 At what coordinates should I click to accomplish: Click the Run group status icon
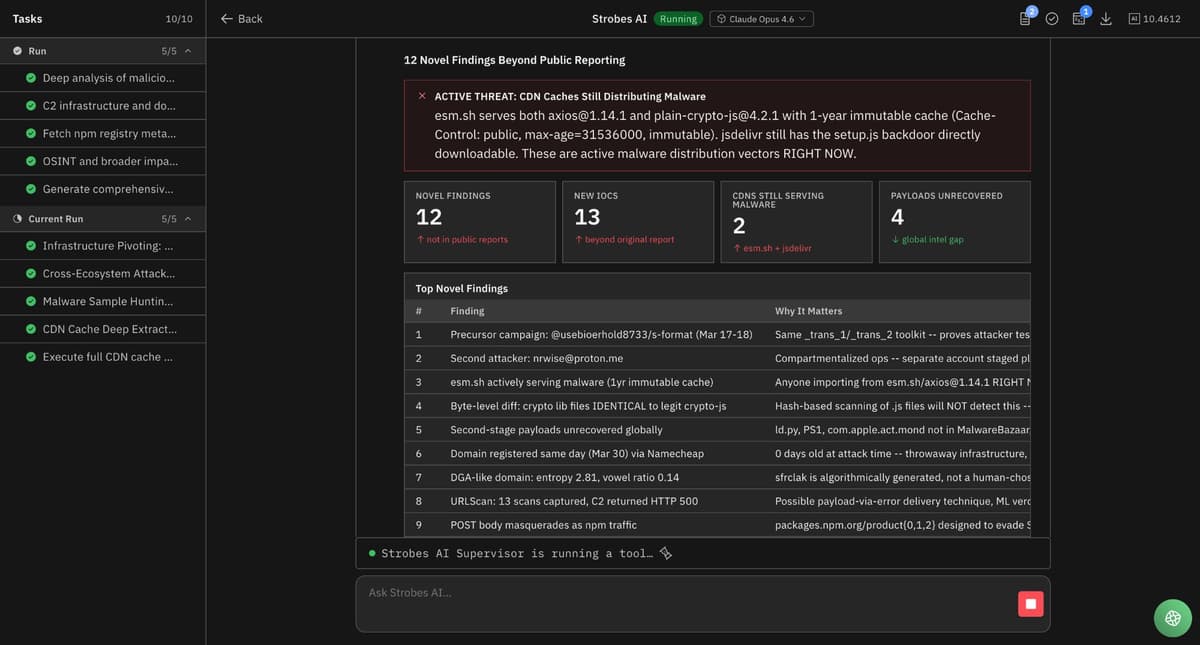(x=18, y=51)
